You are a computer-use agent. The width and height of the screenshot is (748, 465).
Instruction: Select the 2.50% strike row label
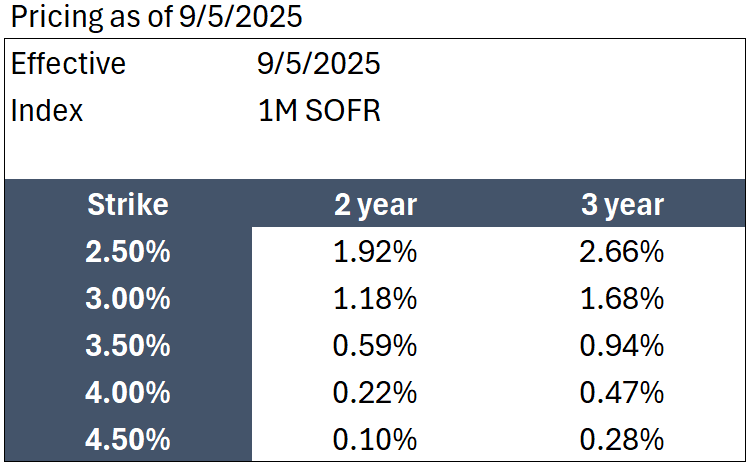point(128,251)
